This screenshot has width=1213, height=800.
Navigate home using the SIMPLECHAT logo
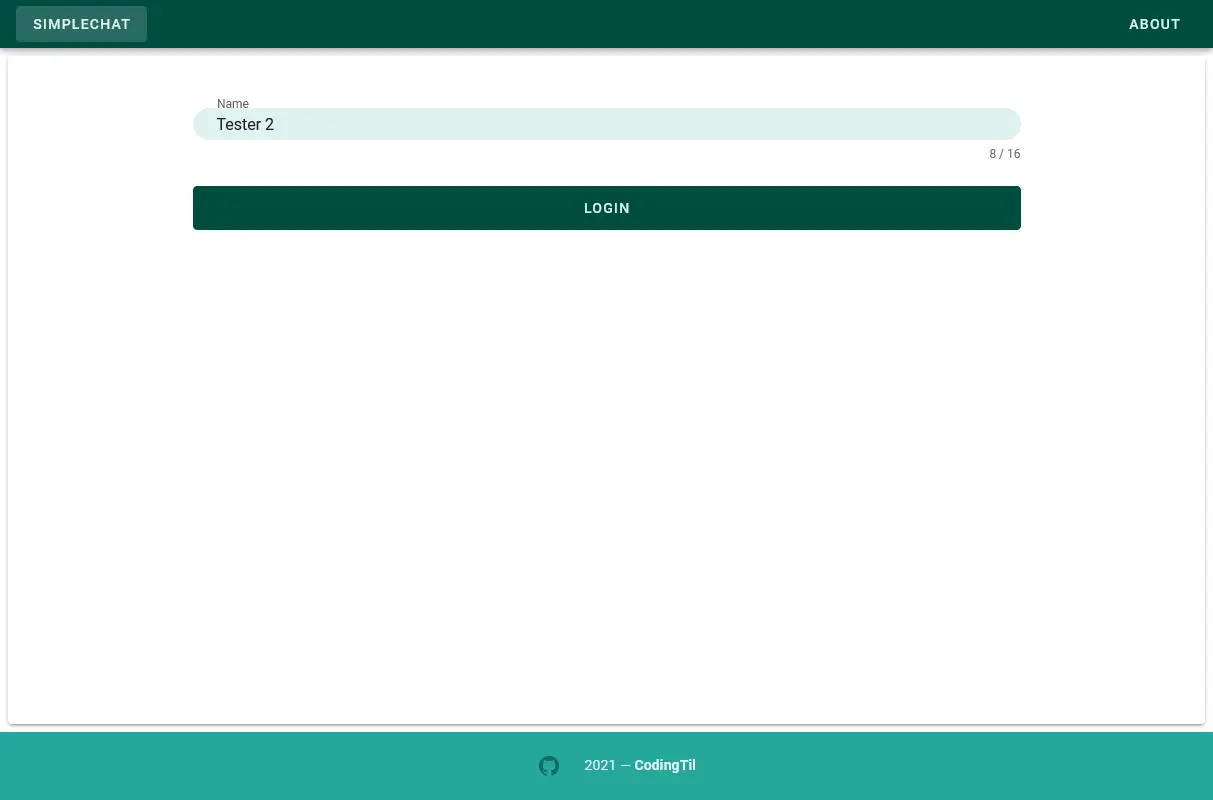pos(81,23)
